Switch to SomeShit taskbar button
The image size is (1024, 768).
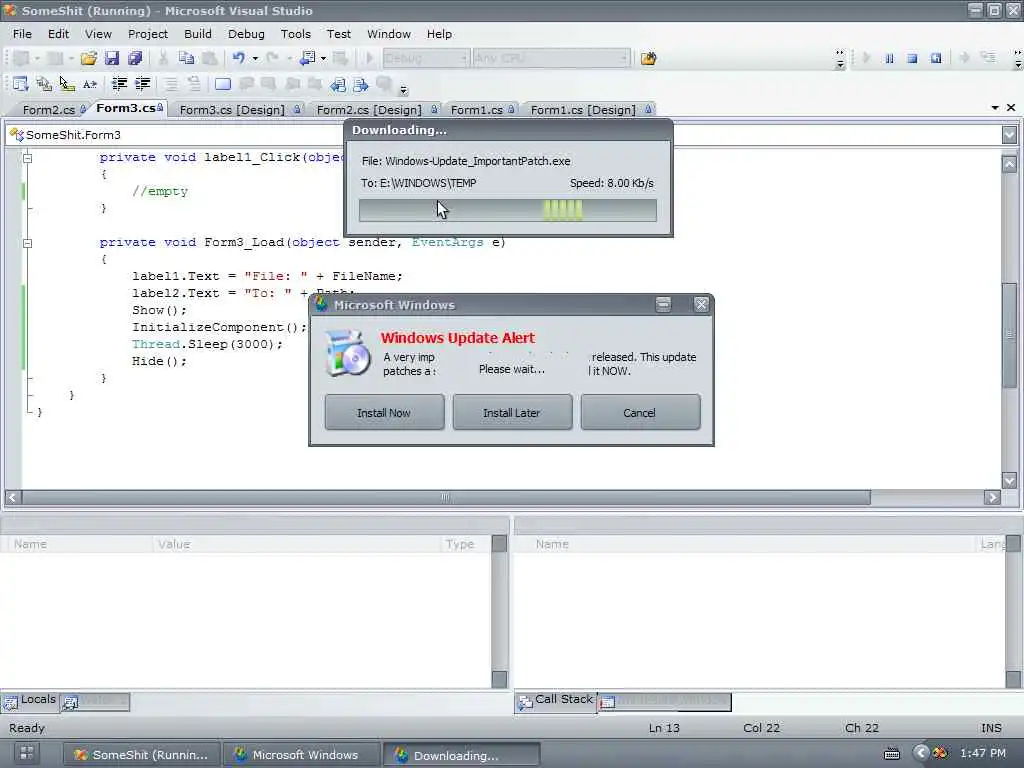coord(141,755)
